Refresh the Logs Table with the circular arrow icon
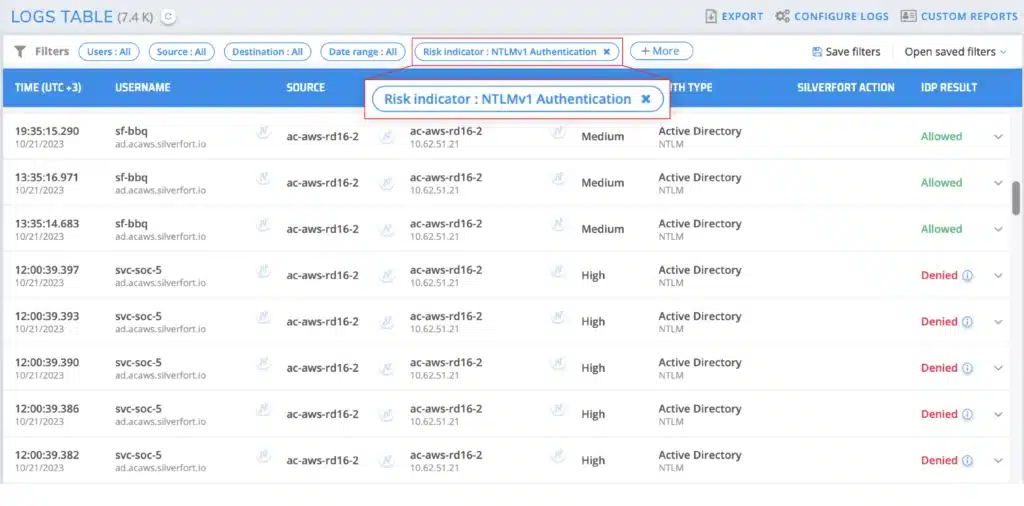This screenshot has width=1024, height=506. 168,18
